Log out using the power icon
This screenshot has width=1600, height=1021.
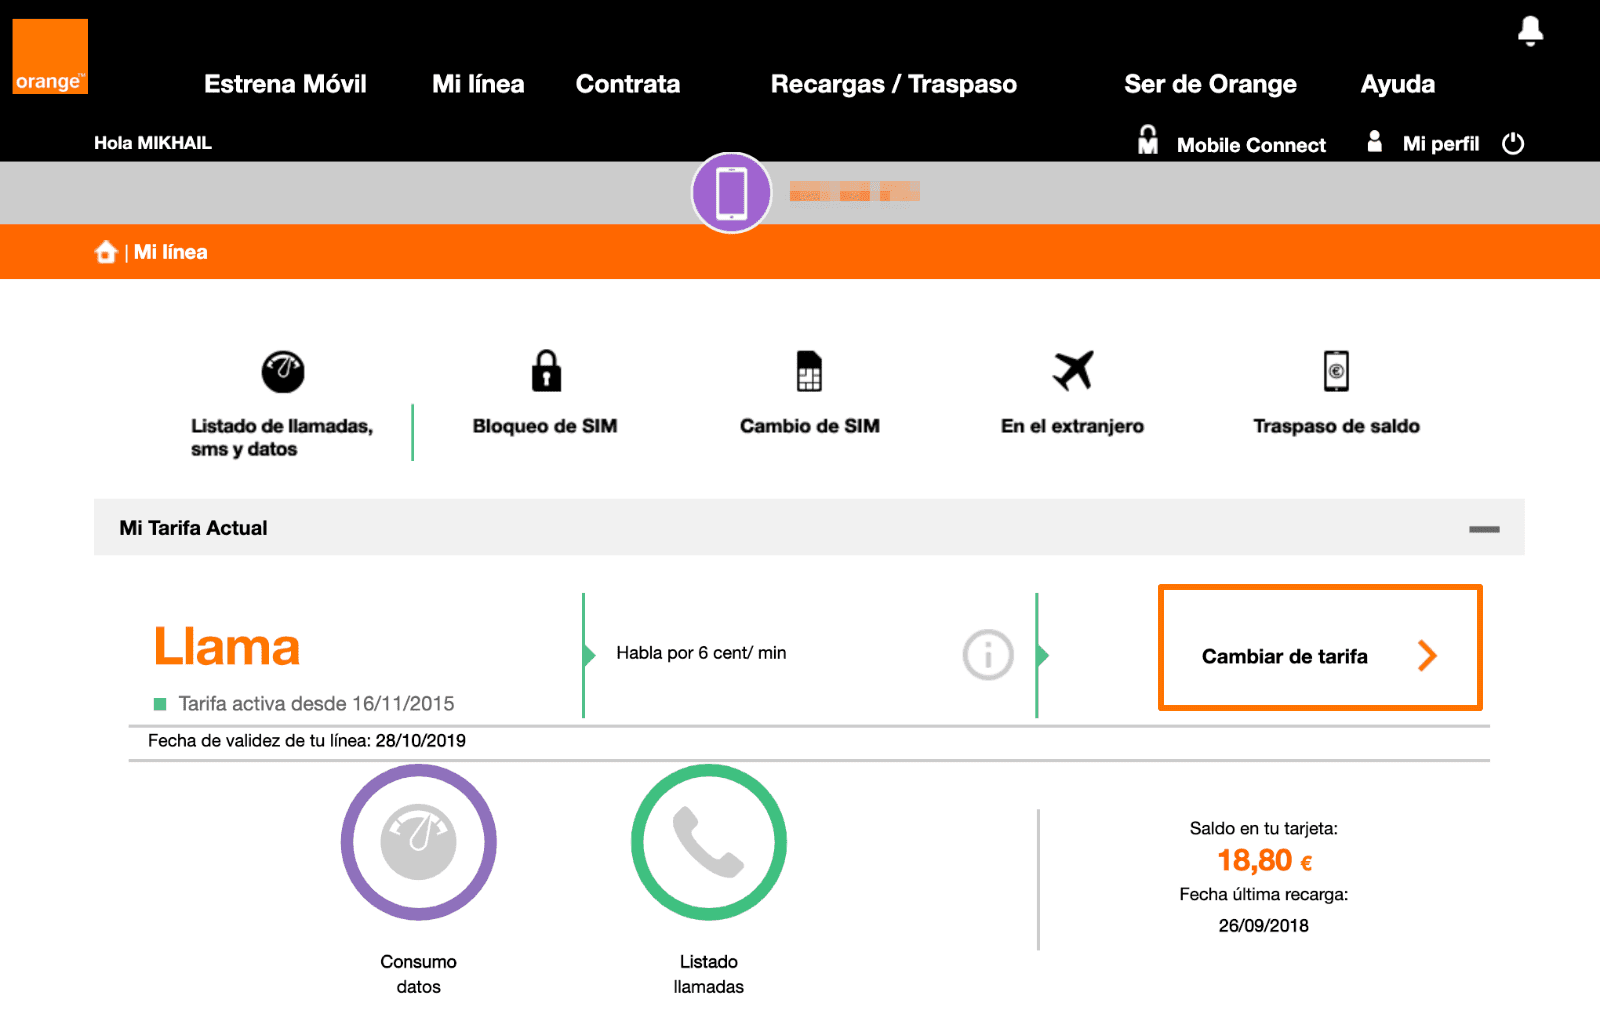1513,143
